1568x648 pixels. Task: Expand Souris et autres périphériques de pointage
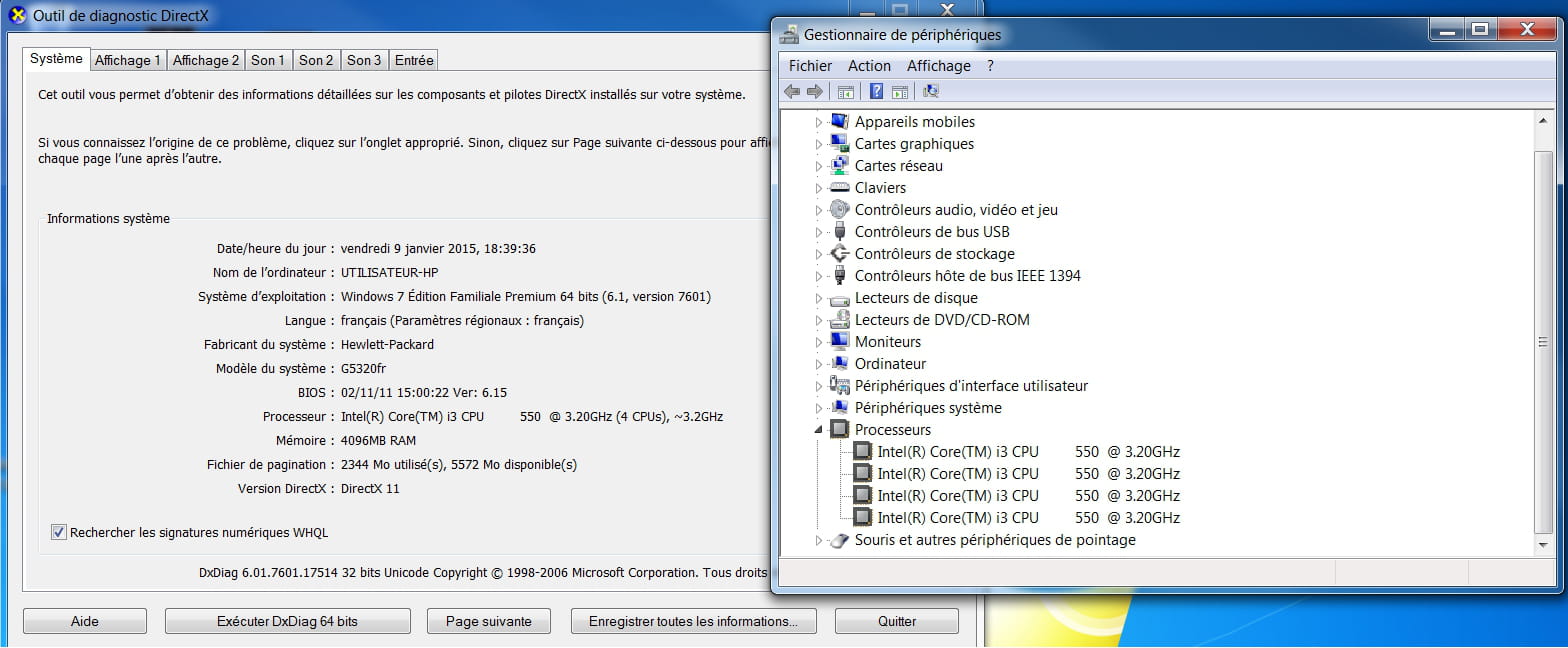[819, 540]
